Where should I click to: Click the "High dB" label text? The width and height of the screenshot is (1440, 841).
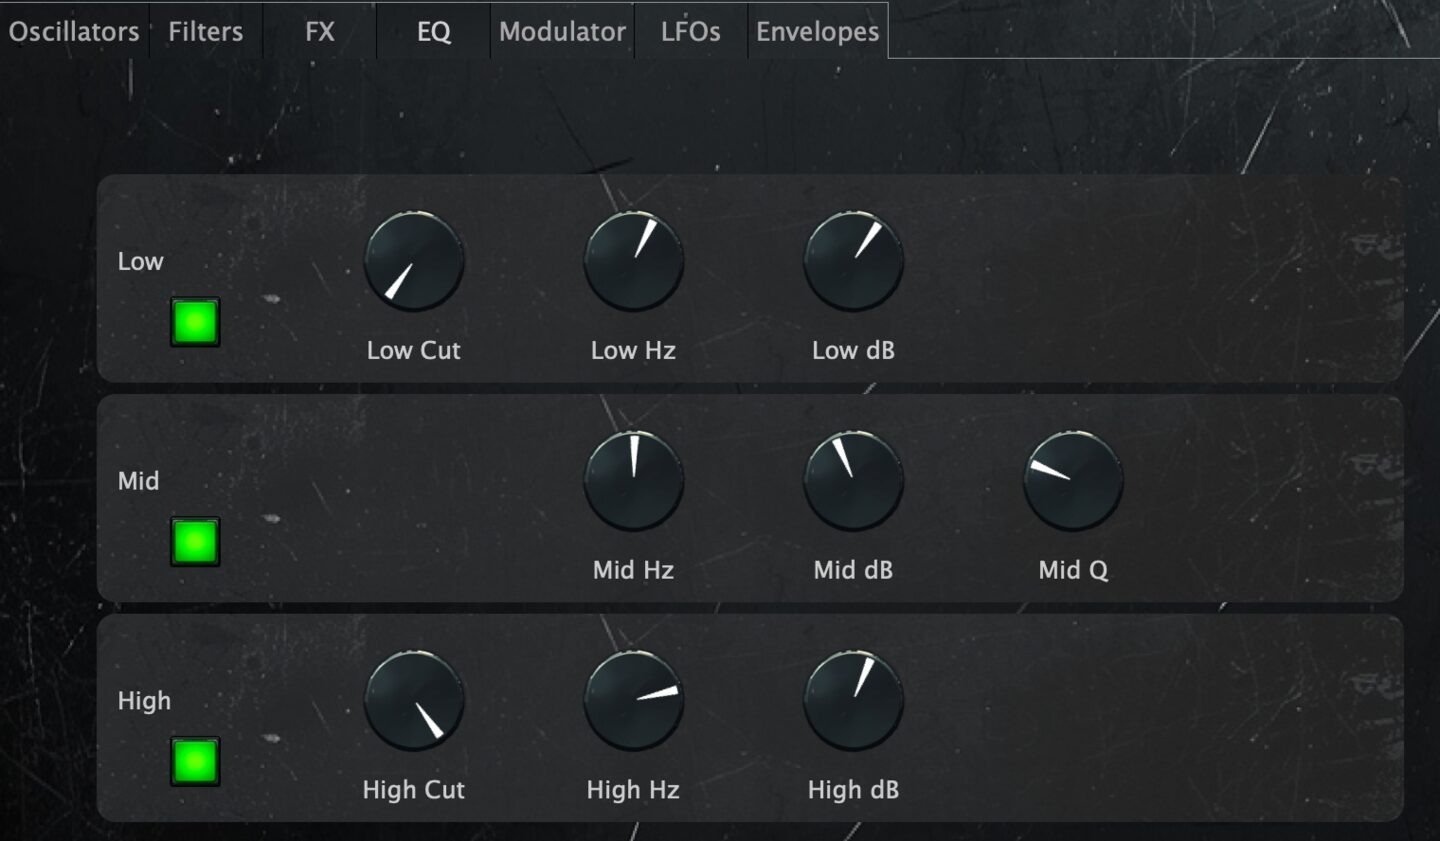[x=853, y=790]
